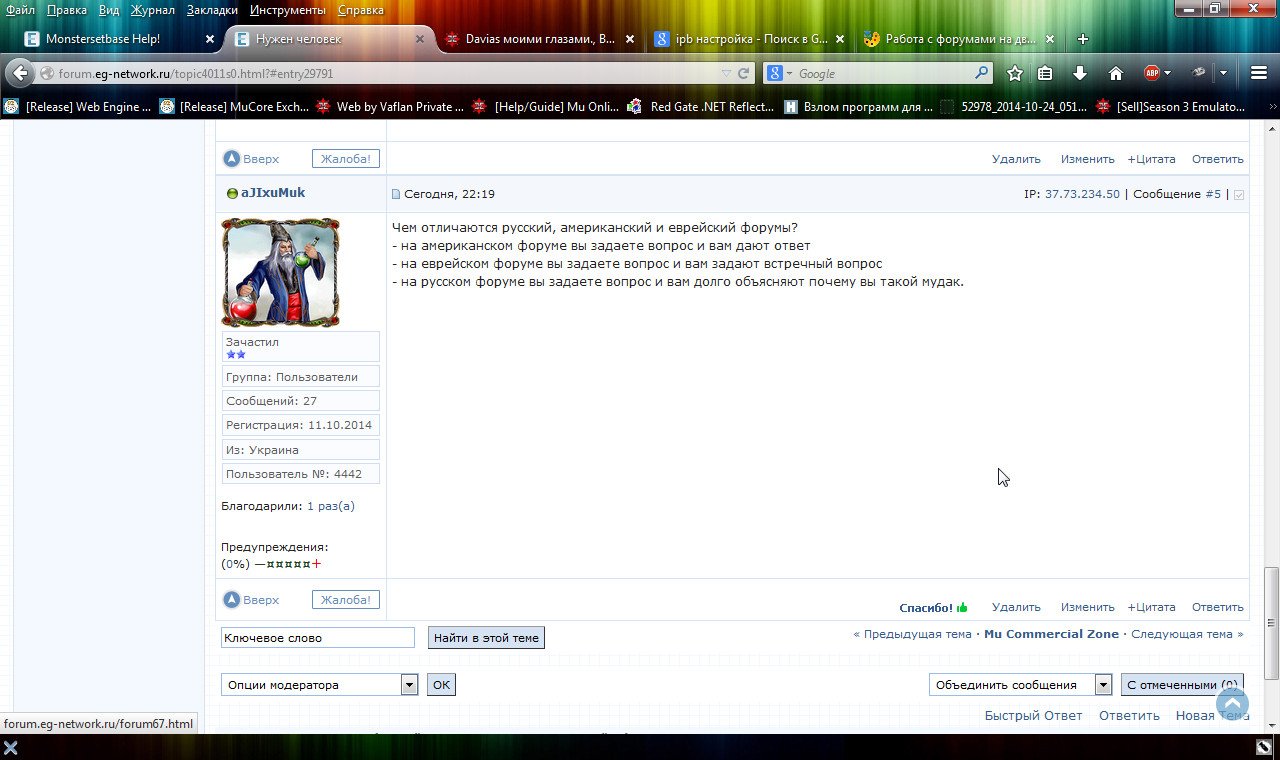Tick the checkbox for message #5
The width and height of the screenshot is (1280, 760).
[x=1239, y=194]
